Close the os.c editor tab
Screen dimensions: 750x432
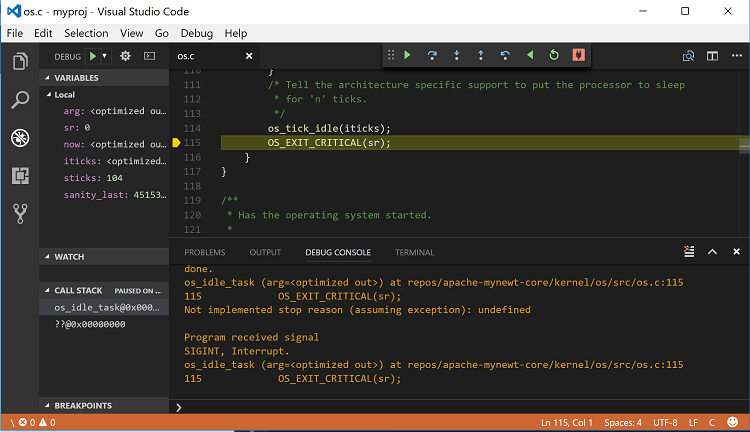point(249,56)
